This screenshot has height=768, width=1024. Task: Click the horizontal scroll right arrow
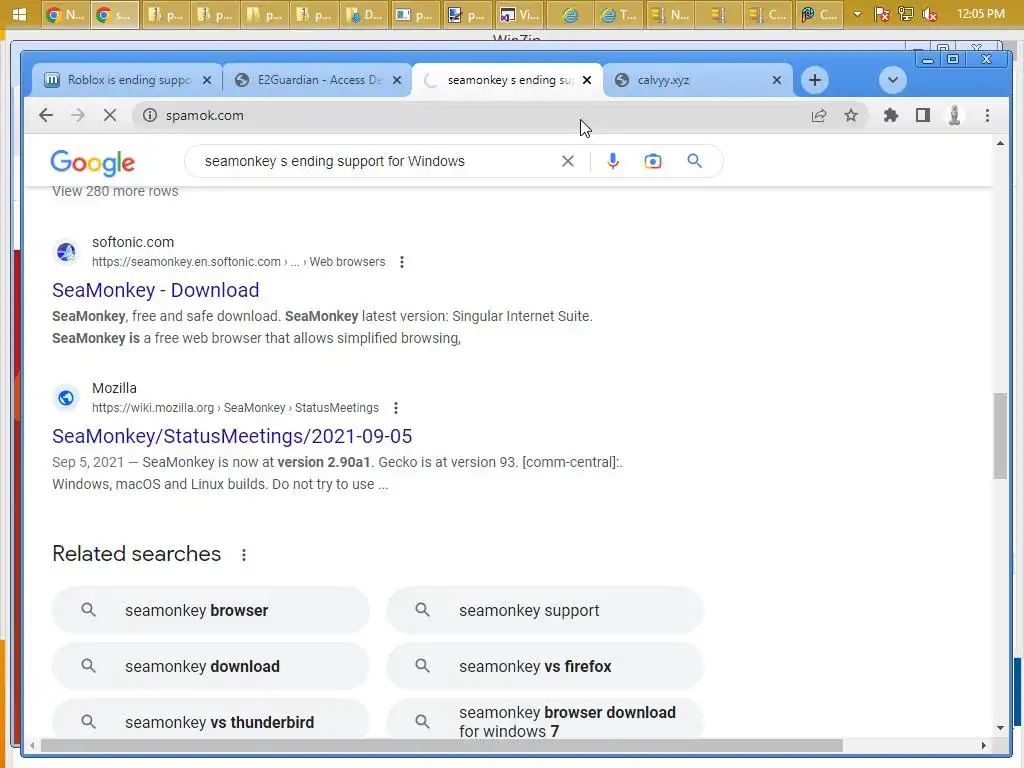click(984, 745)
